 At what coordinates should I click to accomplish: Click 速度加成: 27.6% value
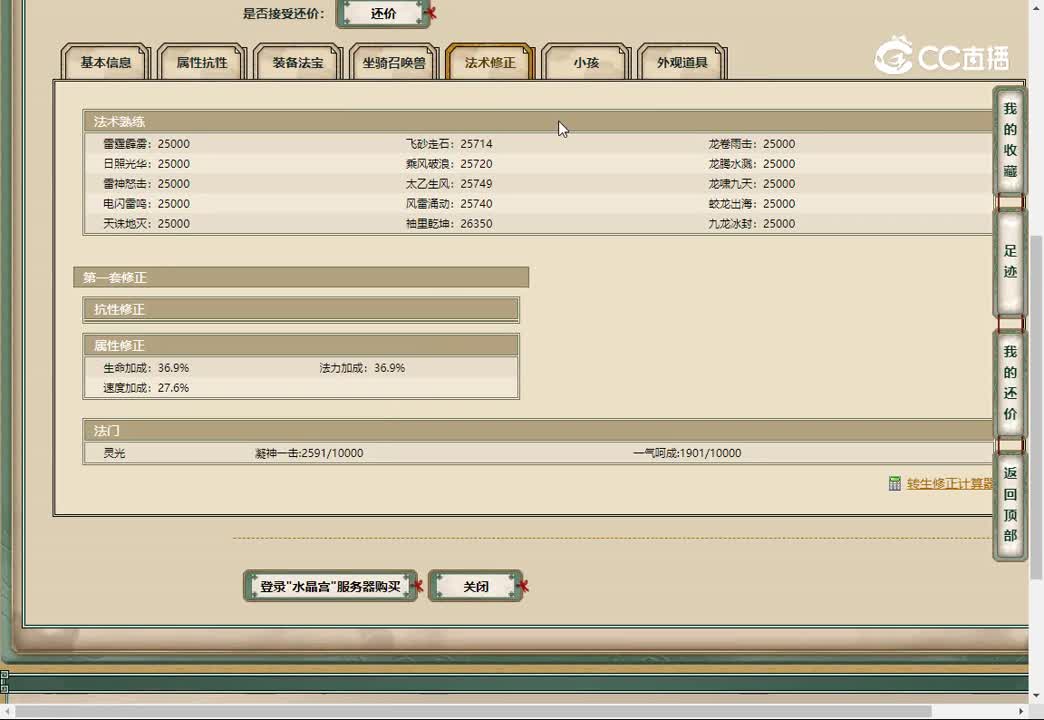(146, 388)
